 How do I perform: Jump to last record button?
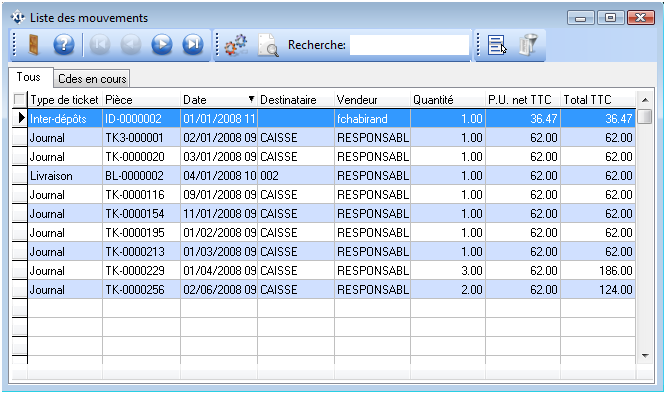click(x=193, y=45)
